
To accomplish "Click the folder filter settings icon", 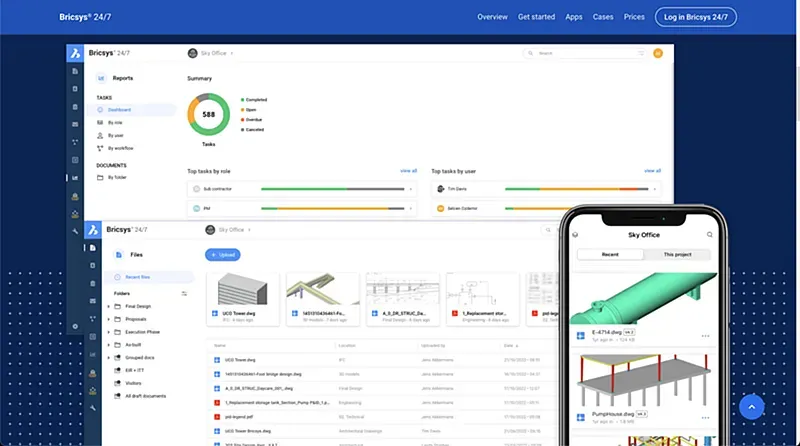I will tap(184, 293).
